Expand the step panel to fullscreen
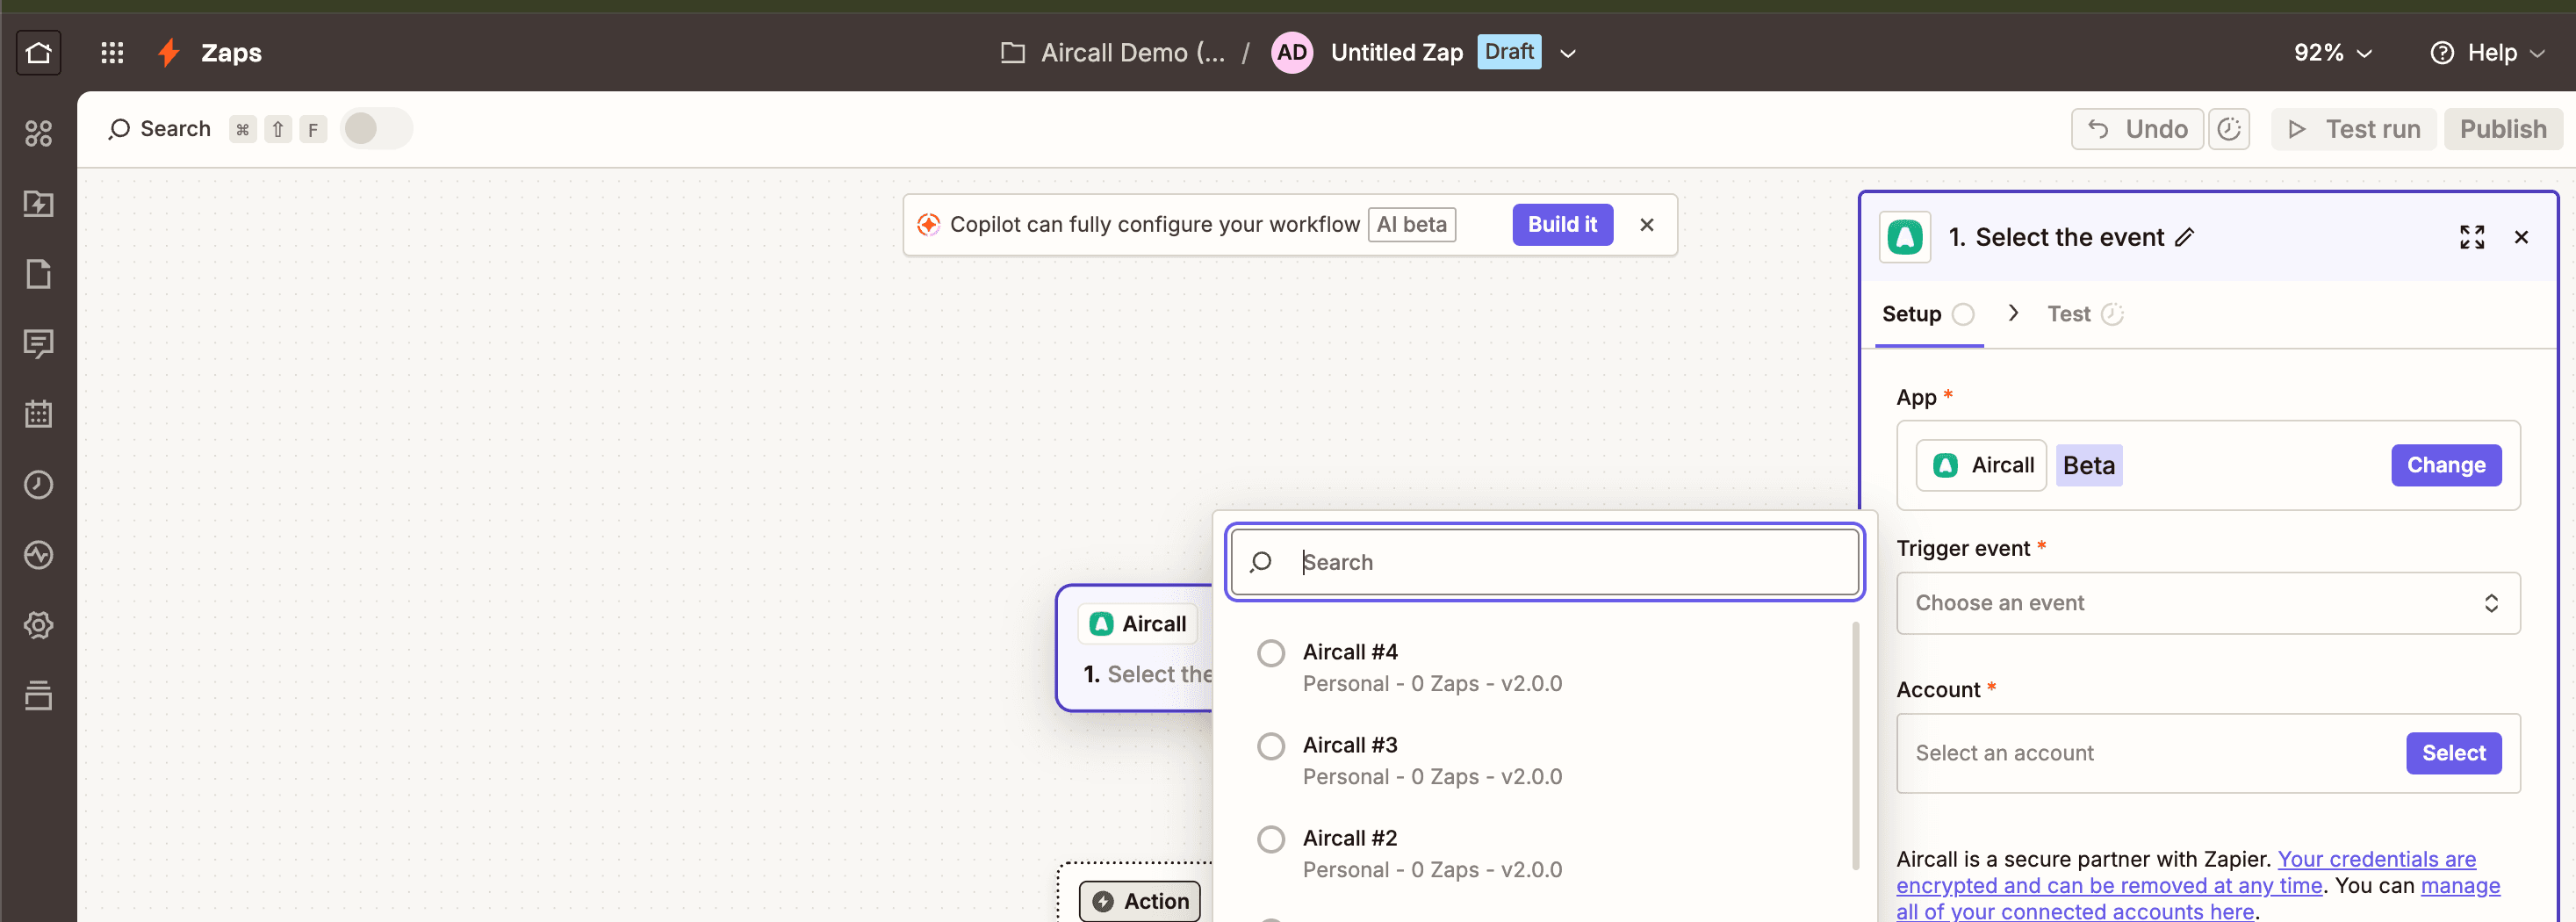2576x922 pixels. point(2471,237)
